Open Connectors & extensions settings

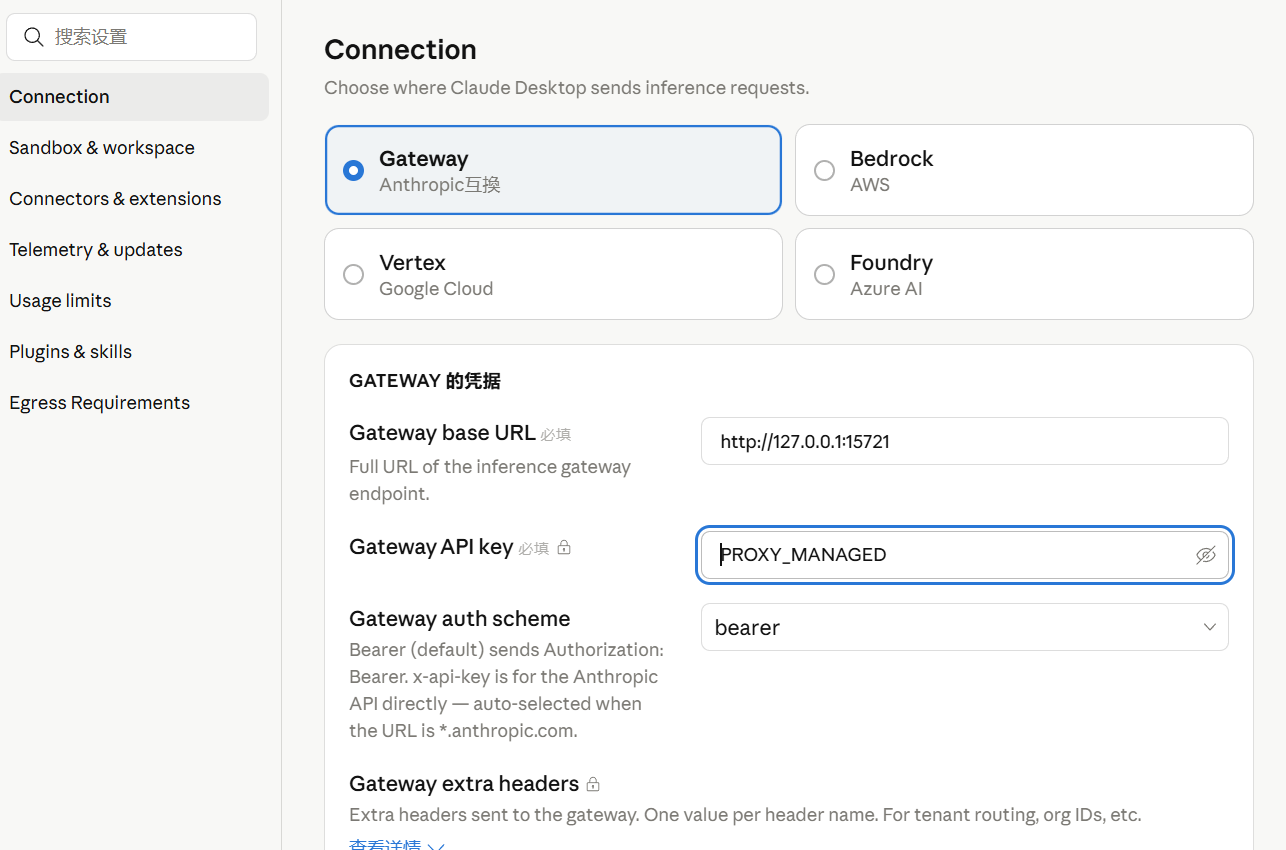pos(135,199)
